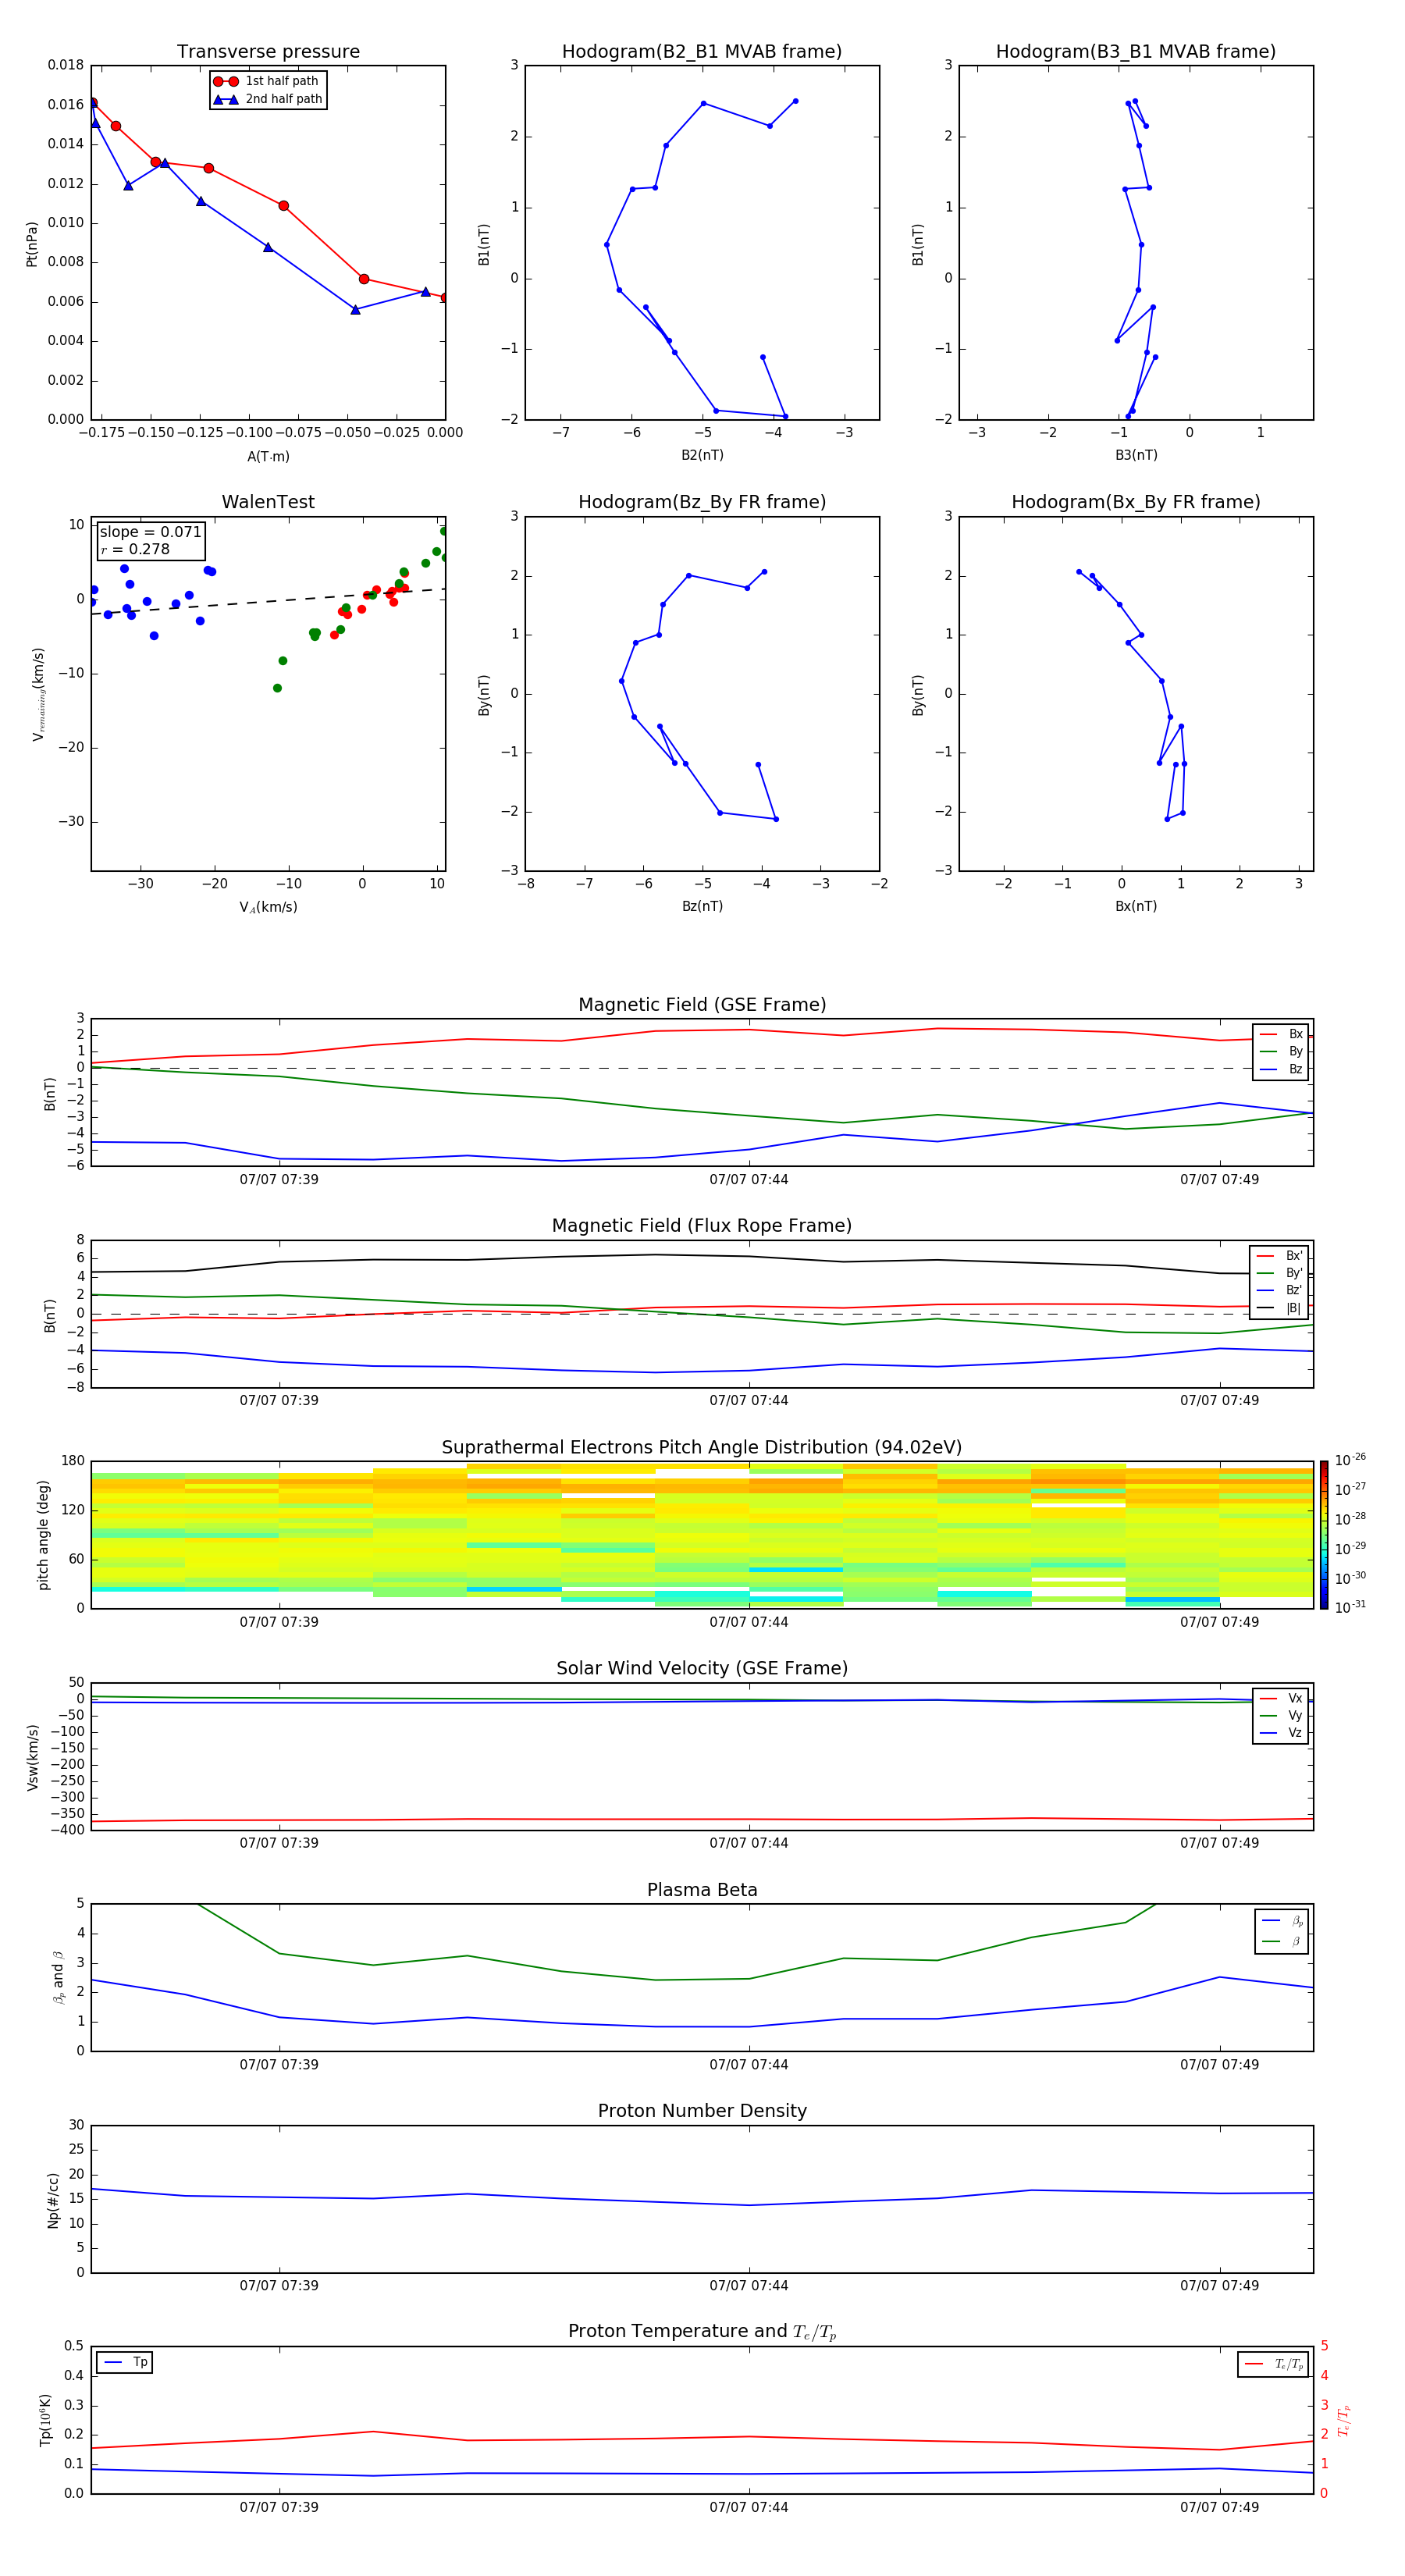Click the '07/07 07:49' tick under Proton Temperature
Viewport: 1405px width, 2576px height.
pyautogui.click(x=1219, y=2507)
